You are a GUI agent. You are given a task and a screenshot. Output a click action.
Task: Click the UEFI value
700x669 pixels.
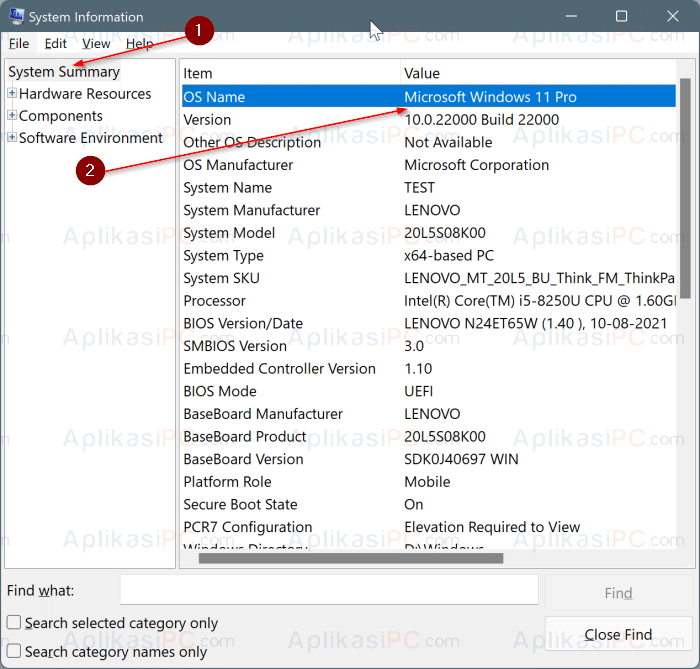418,391
